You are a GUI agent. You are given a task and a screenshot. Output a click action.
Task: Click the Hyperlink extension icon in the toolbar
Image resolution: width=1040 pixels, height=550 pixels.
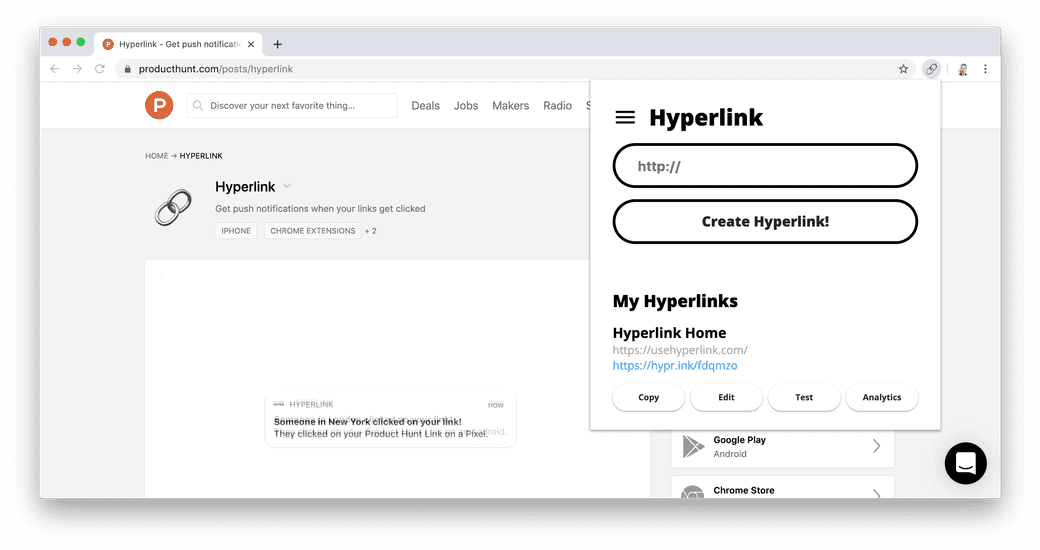[x=931, y=68]
